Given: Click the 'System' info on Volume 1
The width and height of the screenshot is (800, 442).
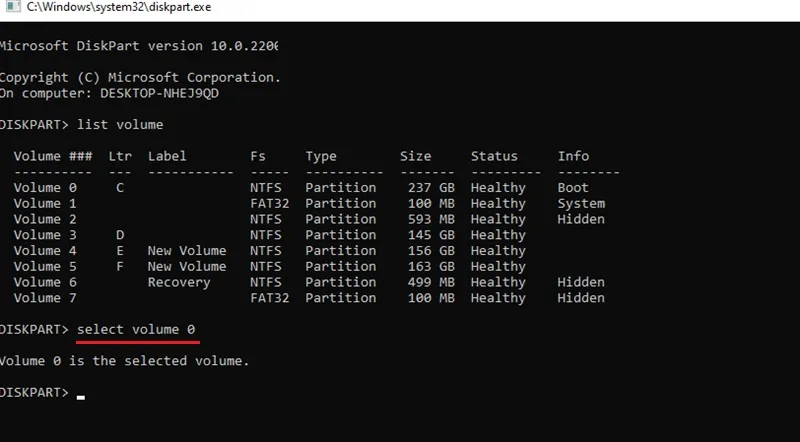Looking at the screenshot, I should [581, 204].
